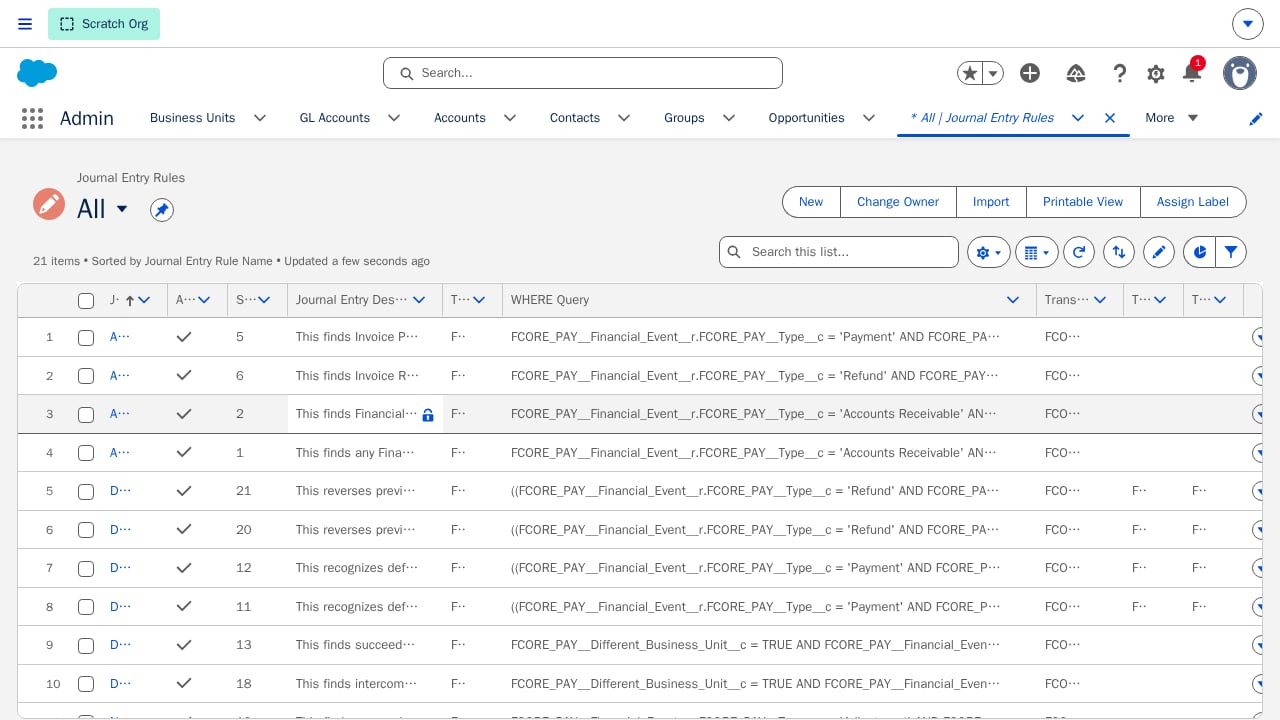Image resolution: width=1280 pixels, height=720 pixels.
Task: Open the Favorites star icon
Action: [969, 73]
